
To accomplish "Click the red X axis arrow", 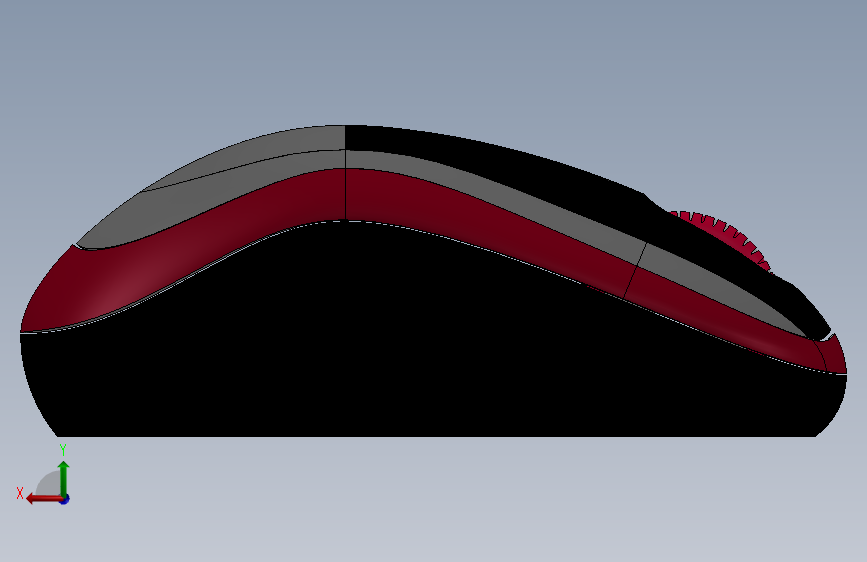I will [43, 499].
